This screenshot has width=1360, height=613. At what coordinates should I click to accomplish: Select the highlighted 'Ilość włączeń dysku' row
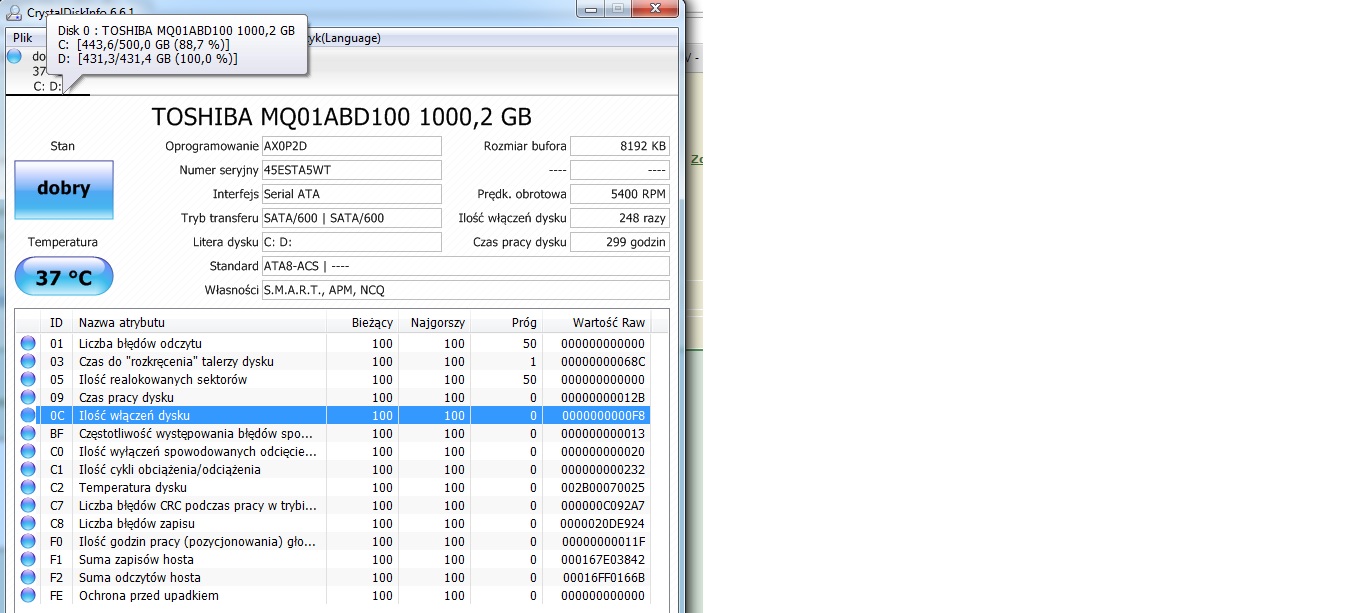(333, 415)
